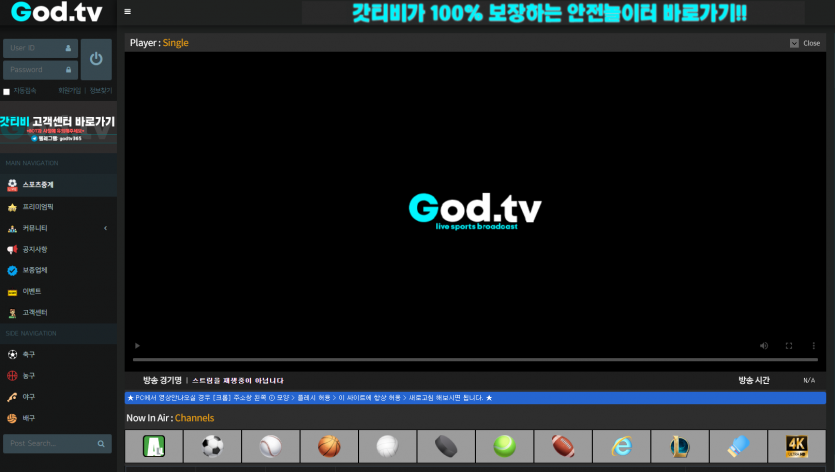The image size is (835, 472).
Task: Click the 'Channels' heading text
Action: click(x=194, y=418)
